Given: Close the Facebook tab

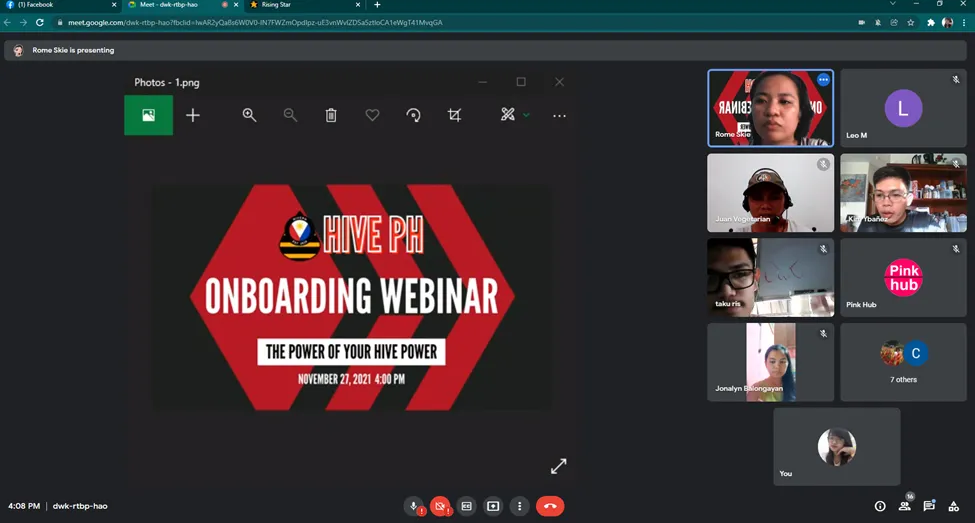Looking at the screenshot, I should [x=114, y=4].
